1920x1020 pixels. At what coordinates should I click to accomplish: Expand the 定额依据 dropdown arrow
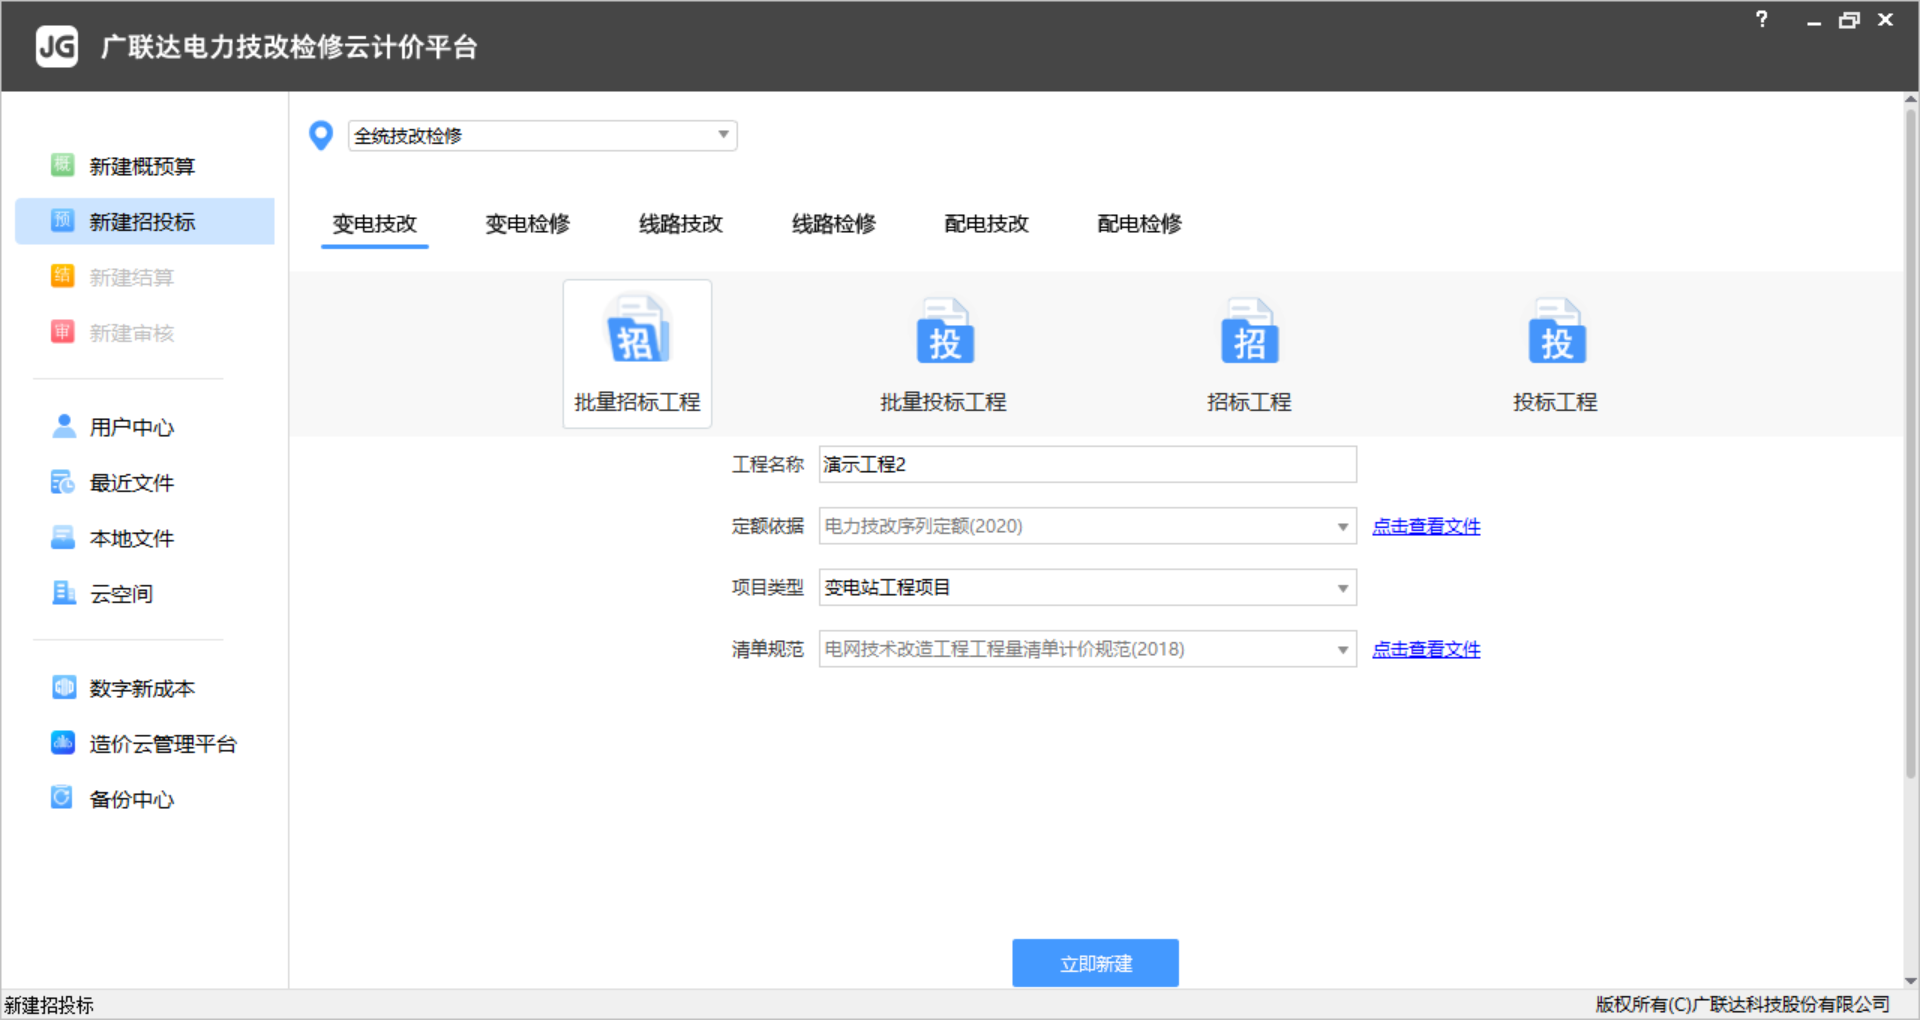(1342, 526)
